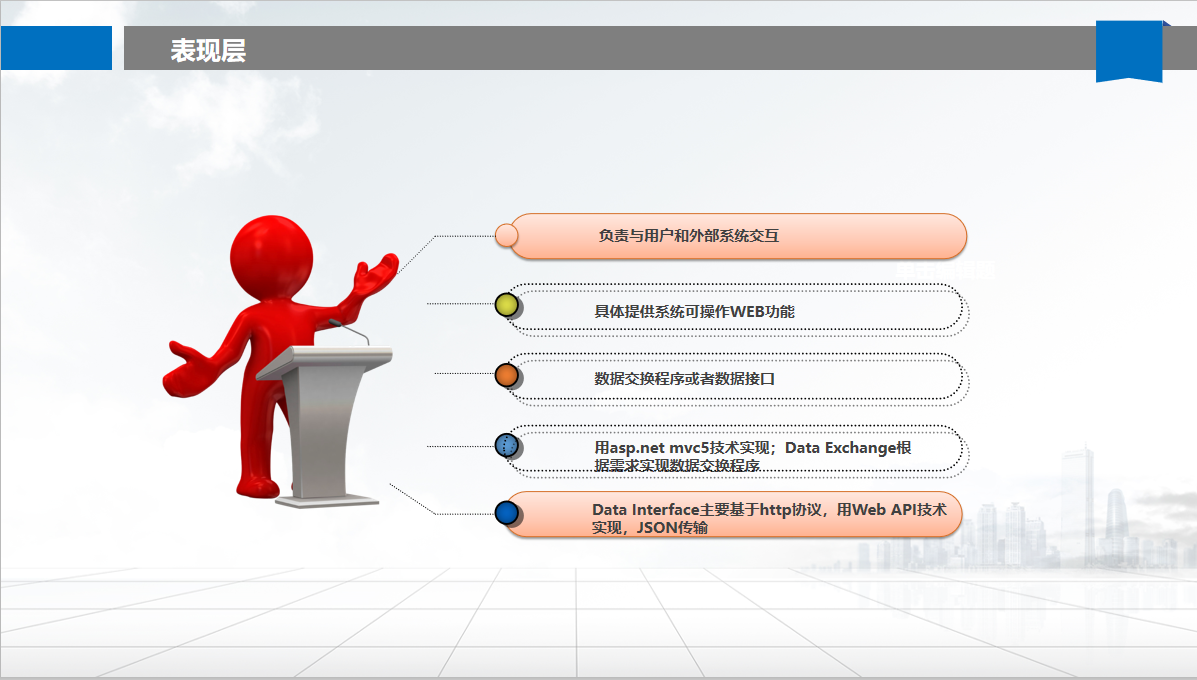Click the yellow-green bullet circle
The width and height of the screenshot is (1197, 680).
click(x=507, y=305)
